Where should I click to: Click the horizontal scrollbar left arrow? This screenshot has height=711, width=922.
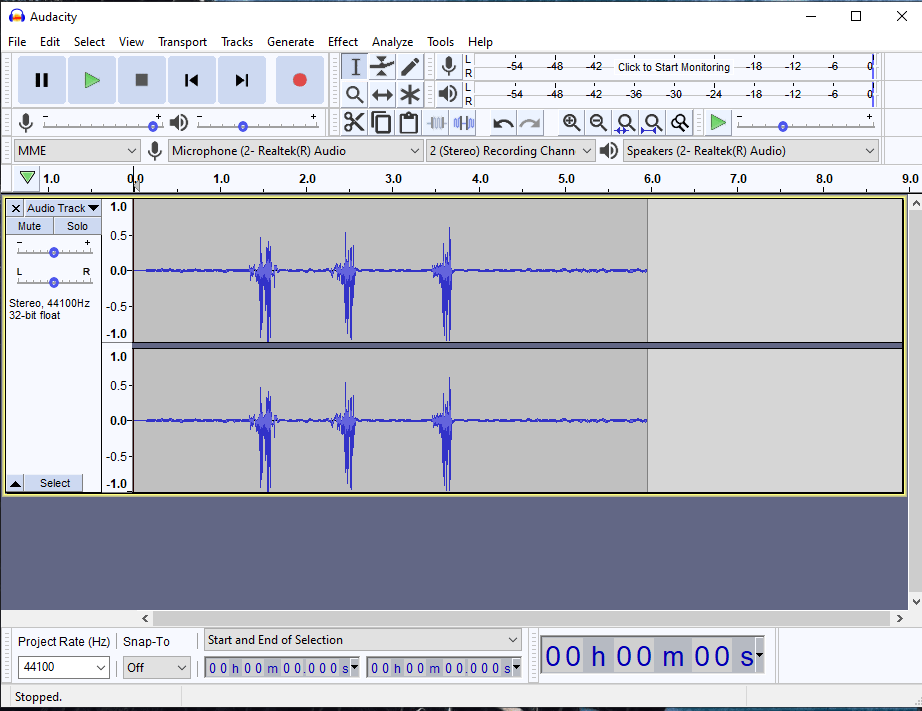[144, 618]
